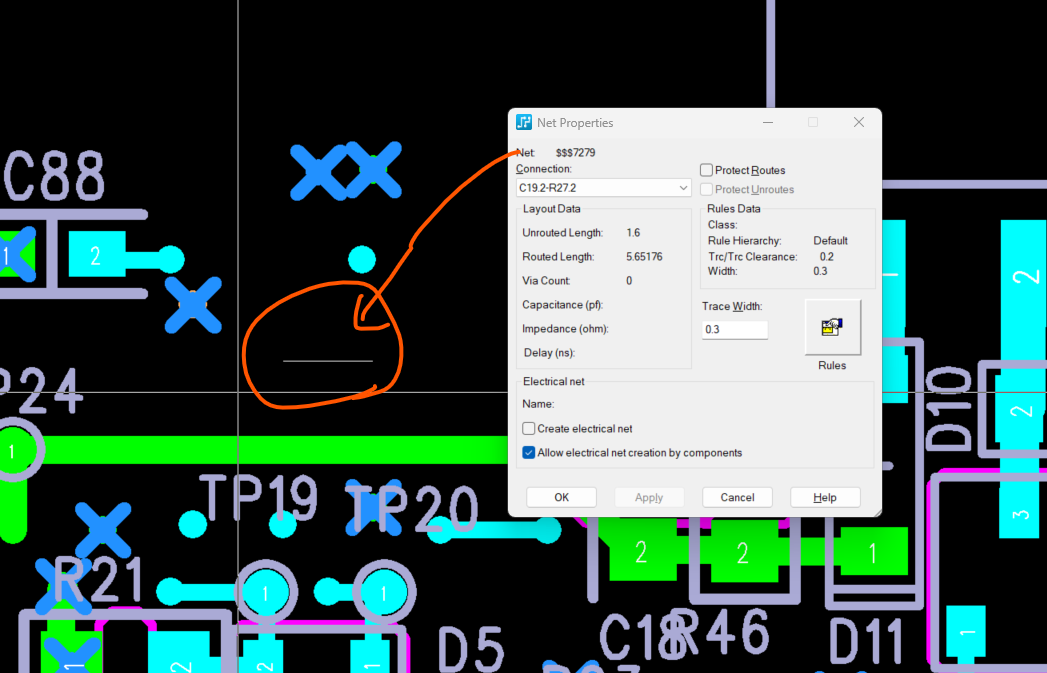The width and height of the screenshot is (1047, 673).
Task: Uncheck Allow electrical net creation by components
Action: [529, 453]
